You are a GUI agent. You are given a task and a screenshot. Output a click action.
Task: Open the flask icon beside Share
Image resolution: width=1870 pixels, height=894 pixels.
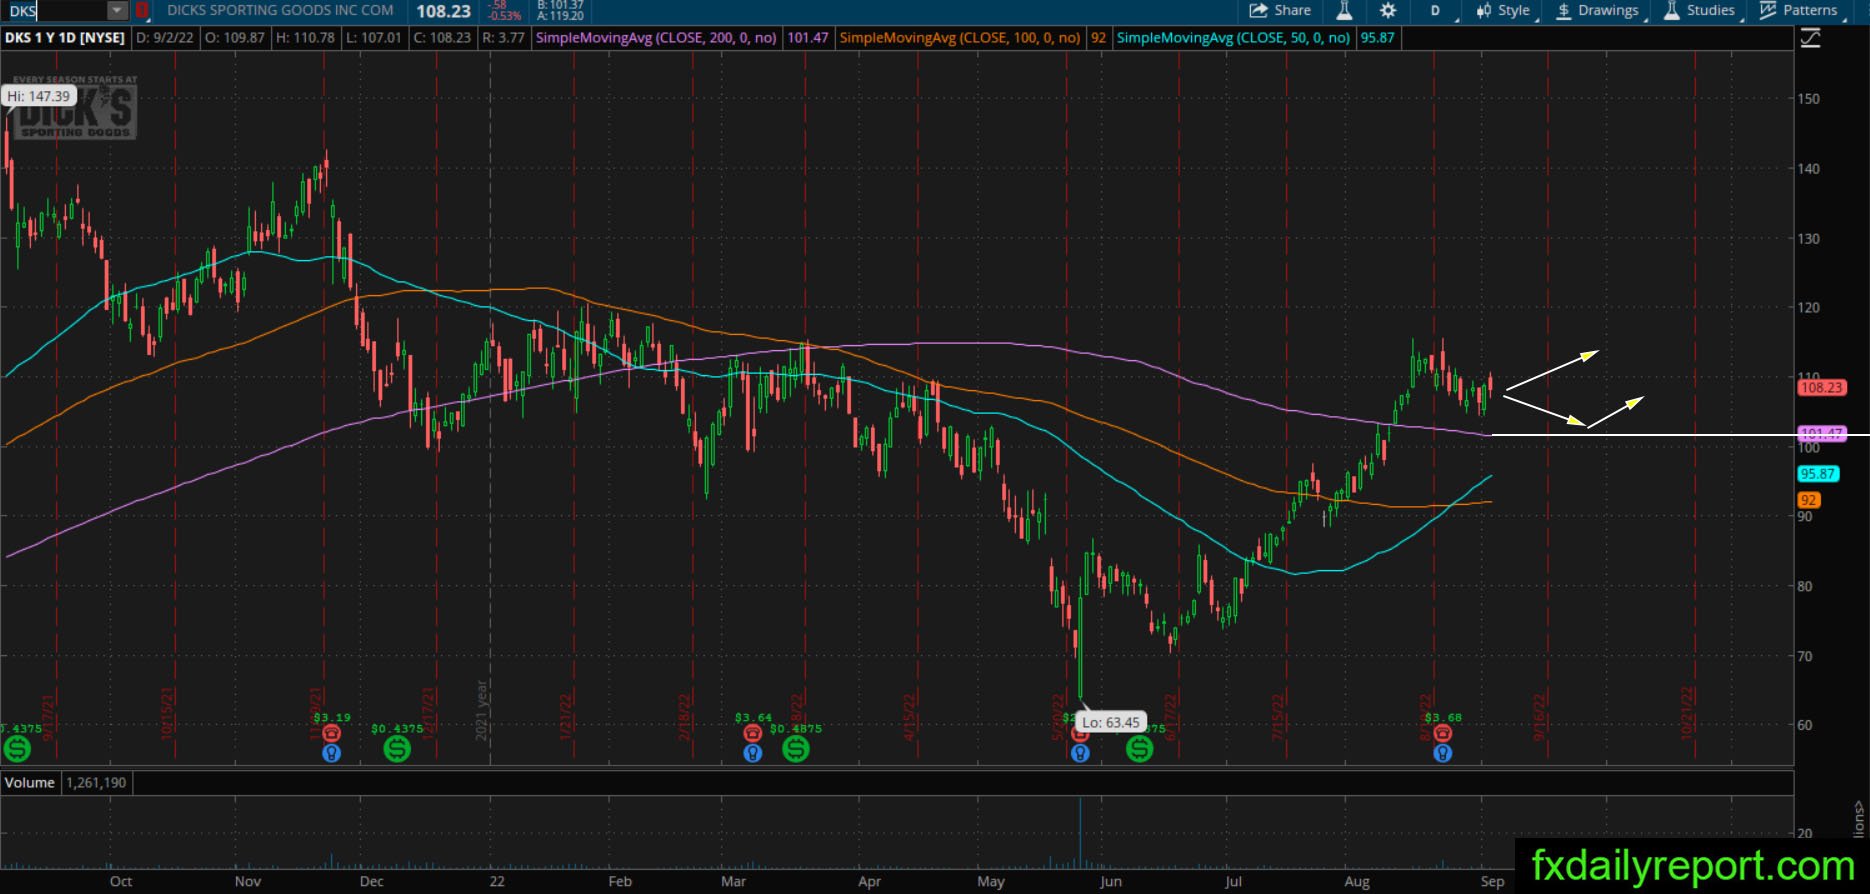(1344, 11)
